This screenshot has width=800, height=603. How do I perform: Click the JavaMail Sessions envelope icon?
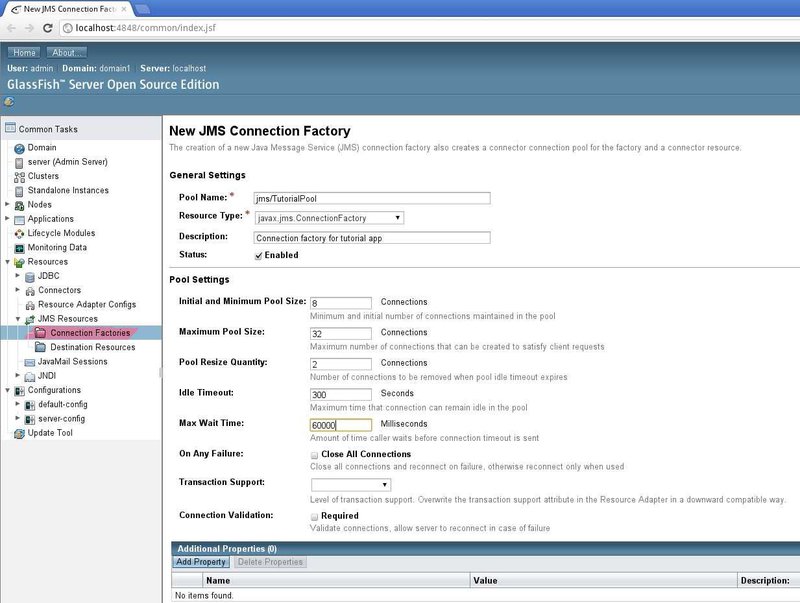[x=30, y=362]
